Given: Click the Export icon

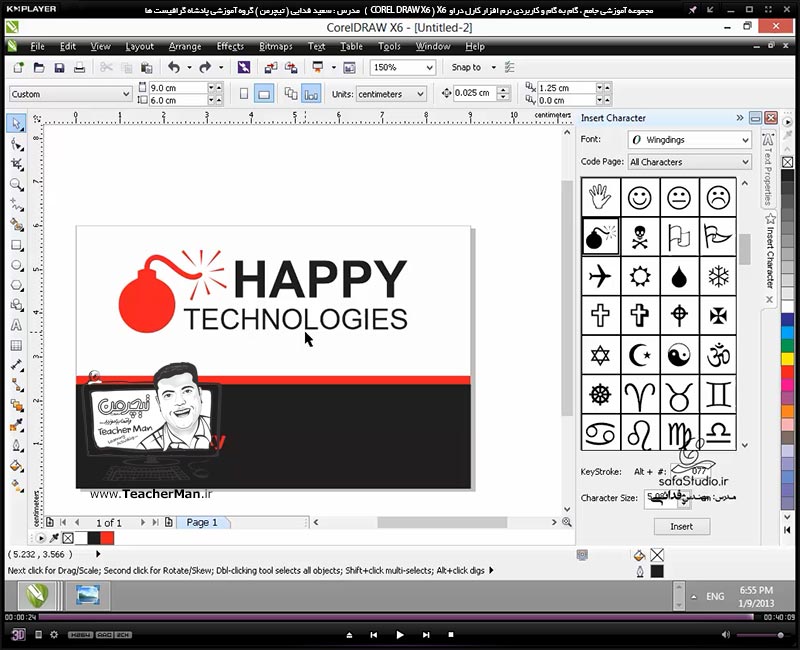Looking at the screenshot, I should [291, 67].
